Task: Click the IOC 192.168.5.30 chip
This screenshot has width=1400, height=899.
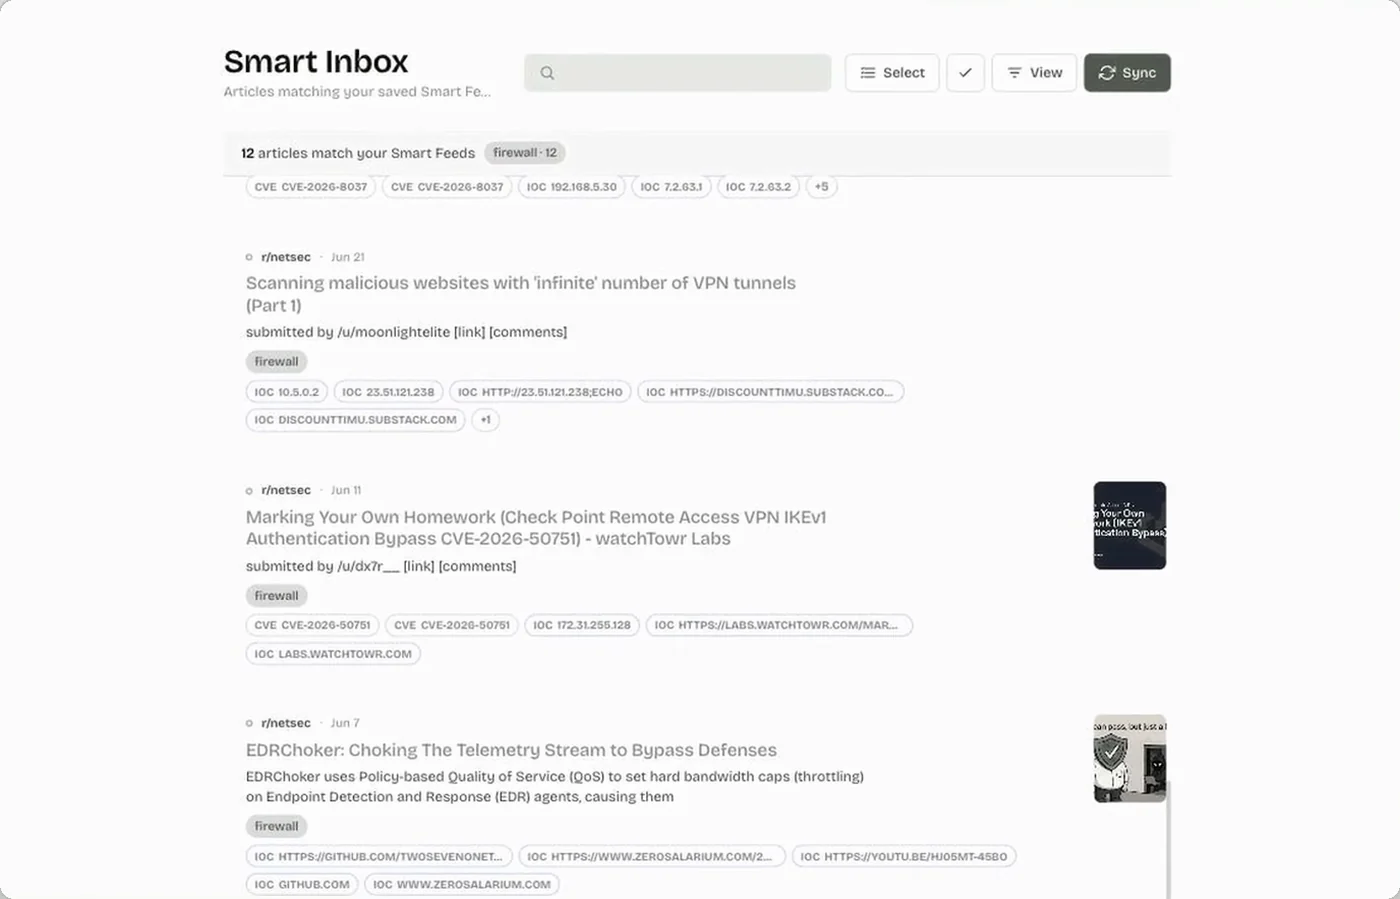Action: point(572,187)
